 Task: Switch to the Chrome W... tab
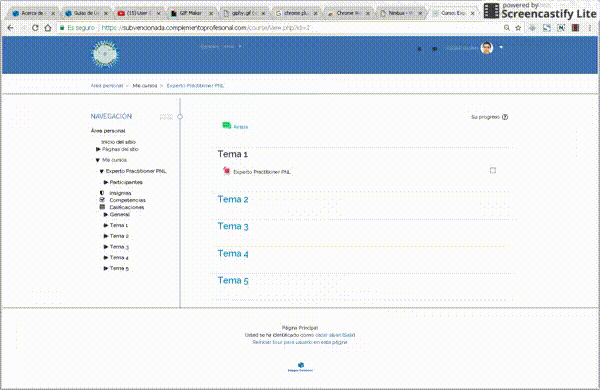(348, 13)
